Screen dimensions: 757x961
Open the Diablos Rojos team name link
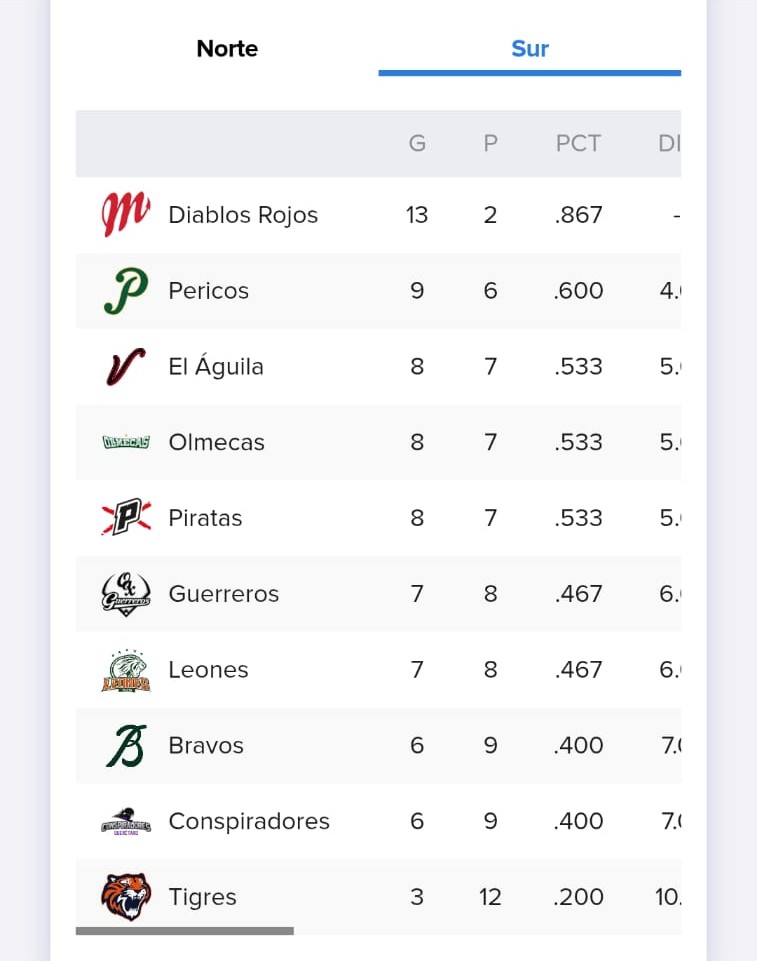243,215
